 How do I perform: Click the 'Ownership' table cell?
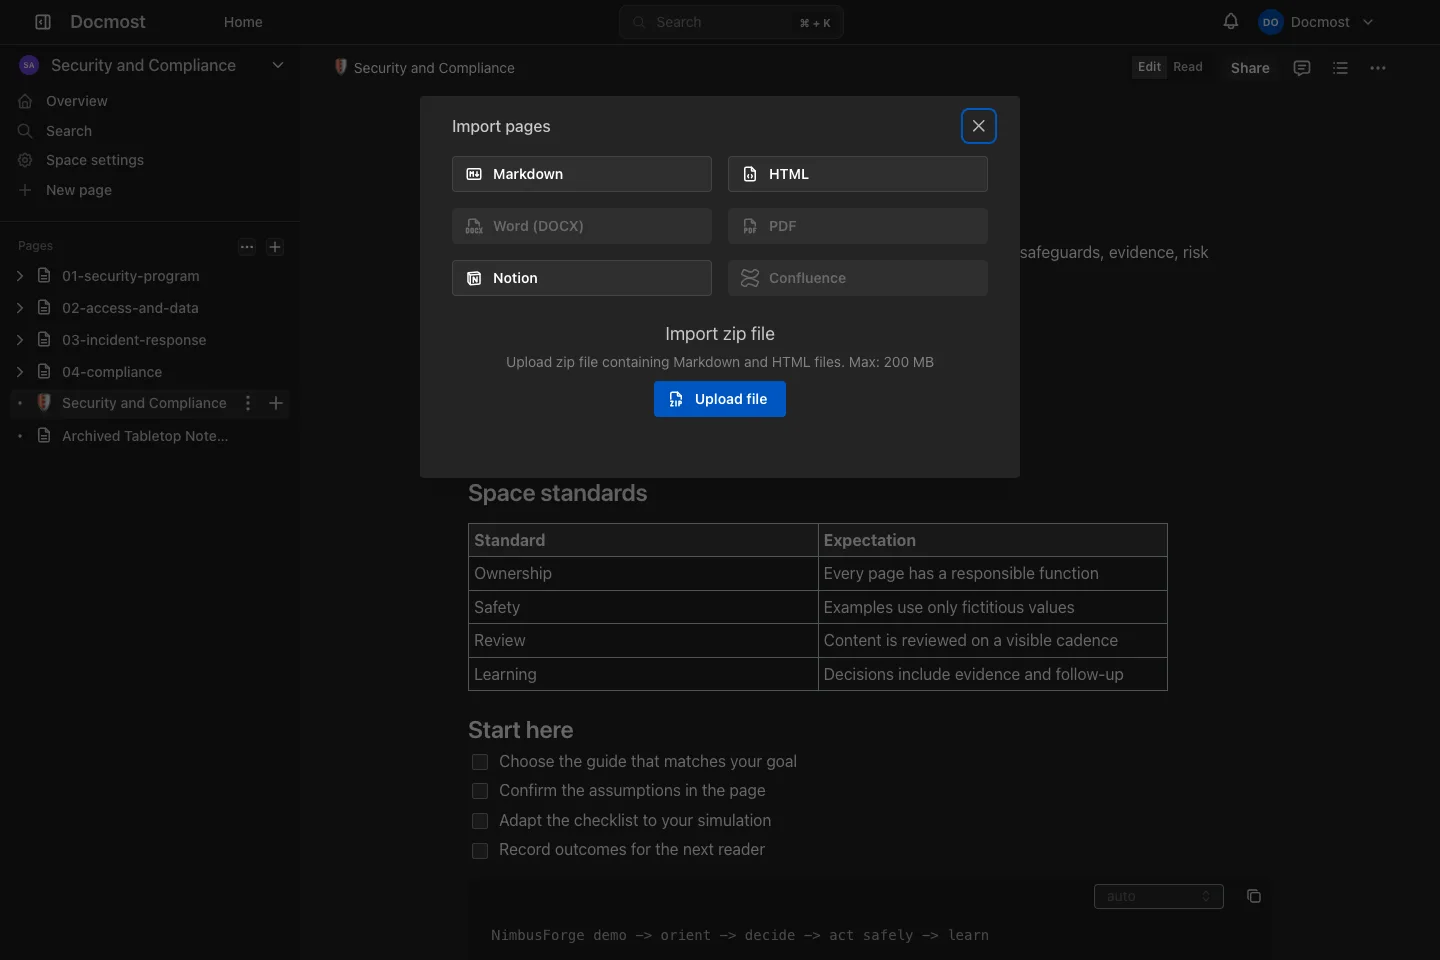[x=643, y=574]
